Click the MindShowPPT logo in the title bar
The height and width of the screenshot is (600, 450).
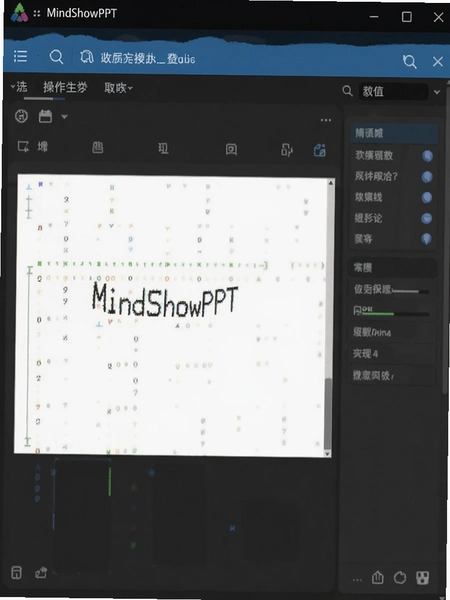pos(19,13)
